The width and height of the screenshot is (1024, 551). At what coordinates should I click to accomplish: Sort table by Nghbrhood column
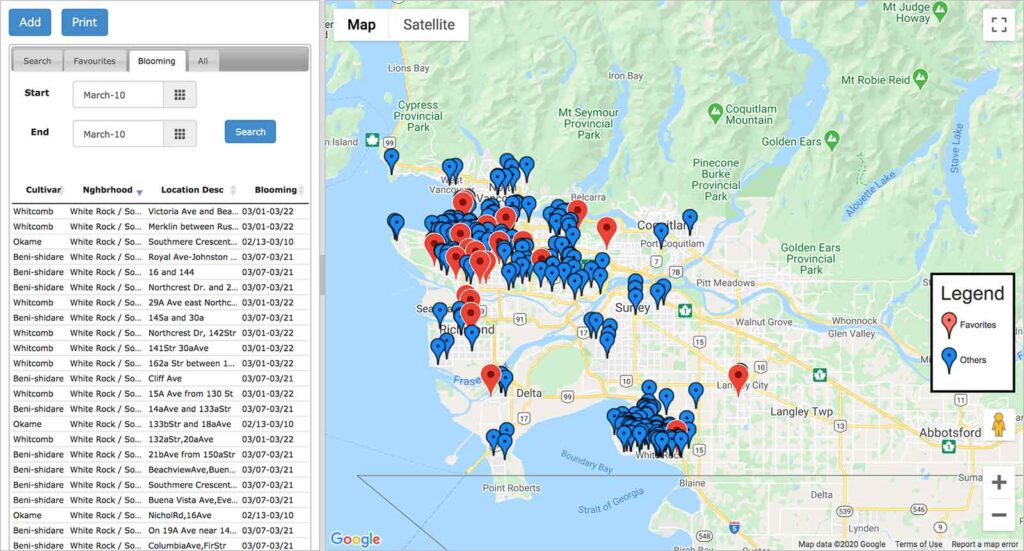[108, 190]
